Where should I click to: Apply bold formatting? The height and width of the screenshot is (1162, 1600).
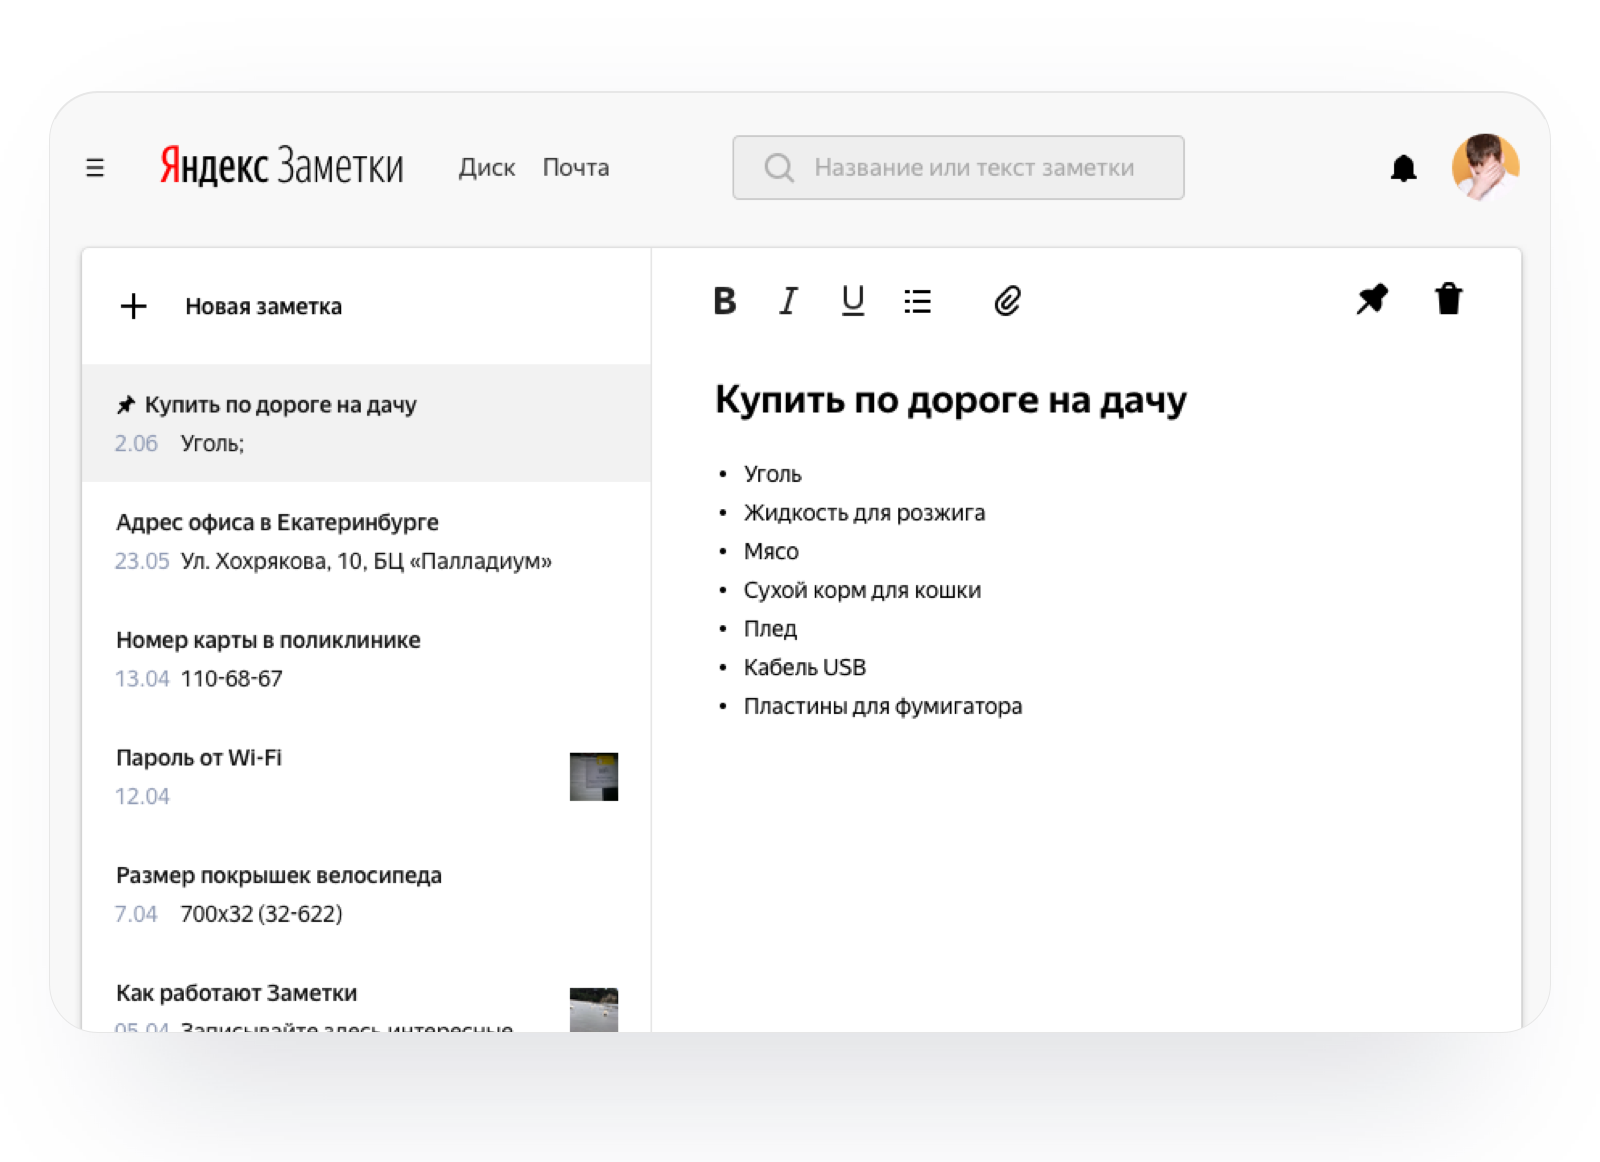pyautogui.click(x=725, y=301)
